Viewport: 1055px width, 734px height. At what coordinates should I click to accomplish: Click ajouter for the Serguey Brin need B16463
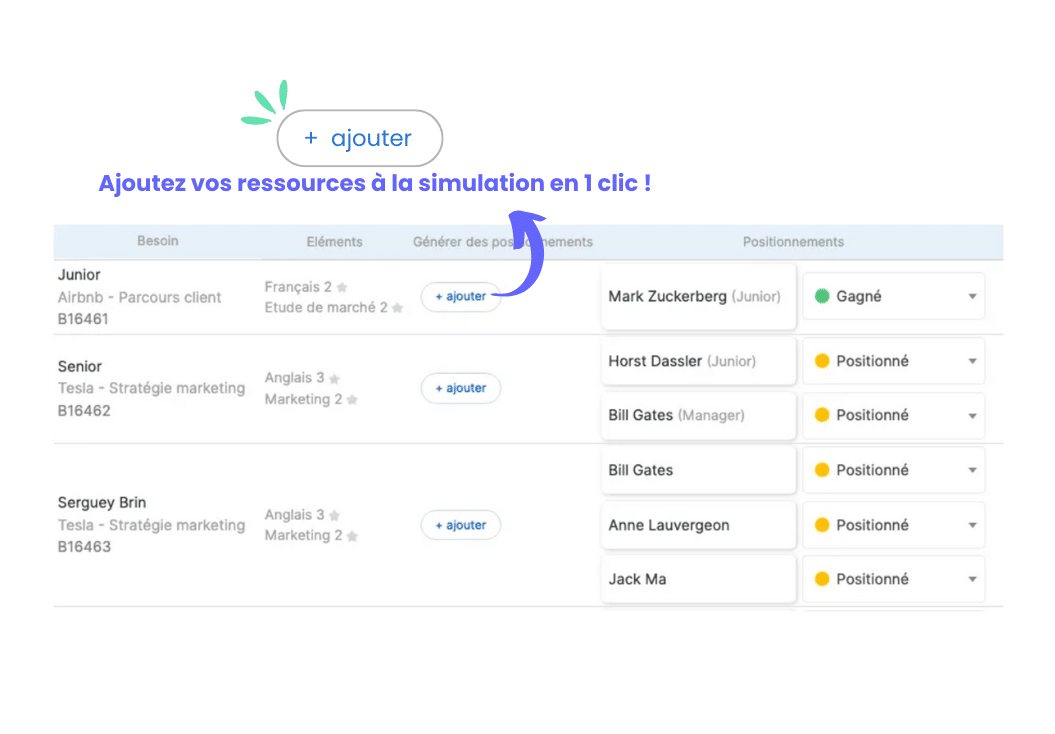[x=461, y=525]
